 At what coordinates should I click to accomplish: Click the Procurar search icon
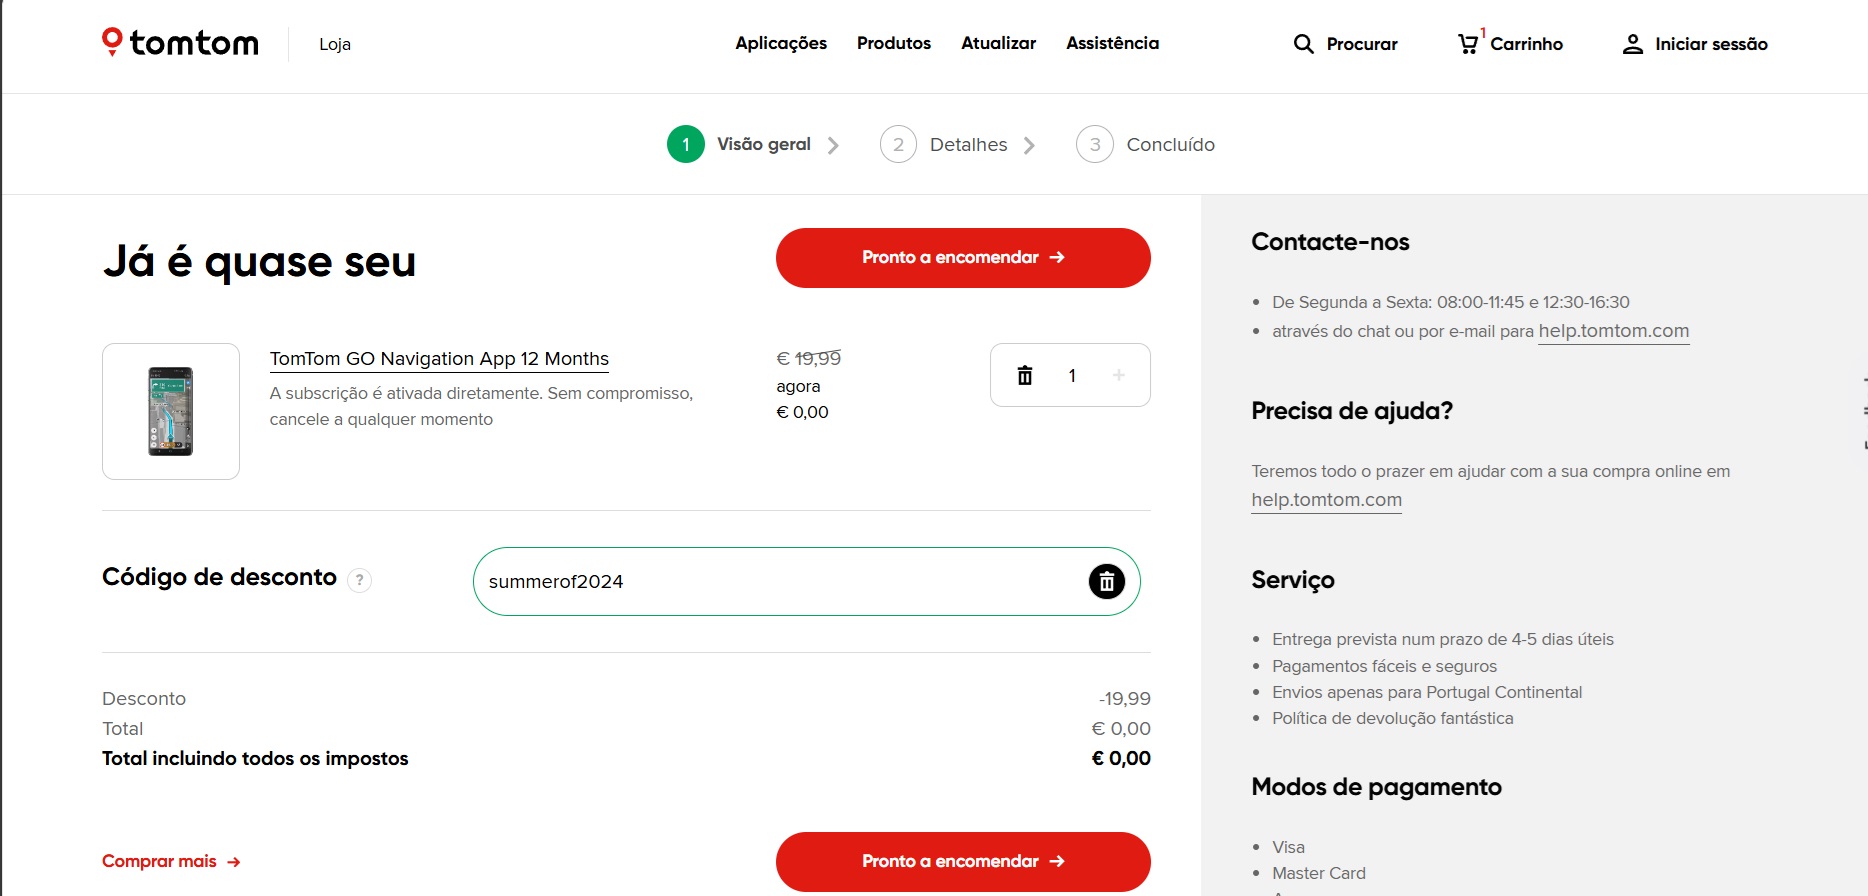pyautogui.click(x=1303, y=44)
